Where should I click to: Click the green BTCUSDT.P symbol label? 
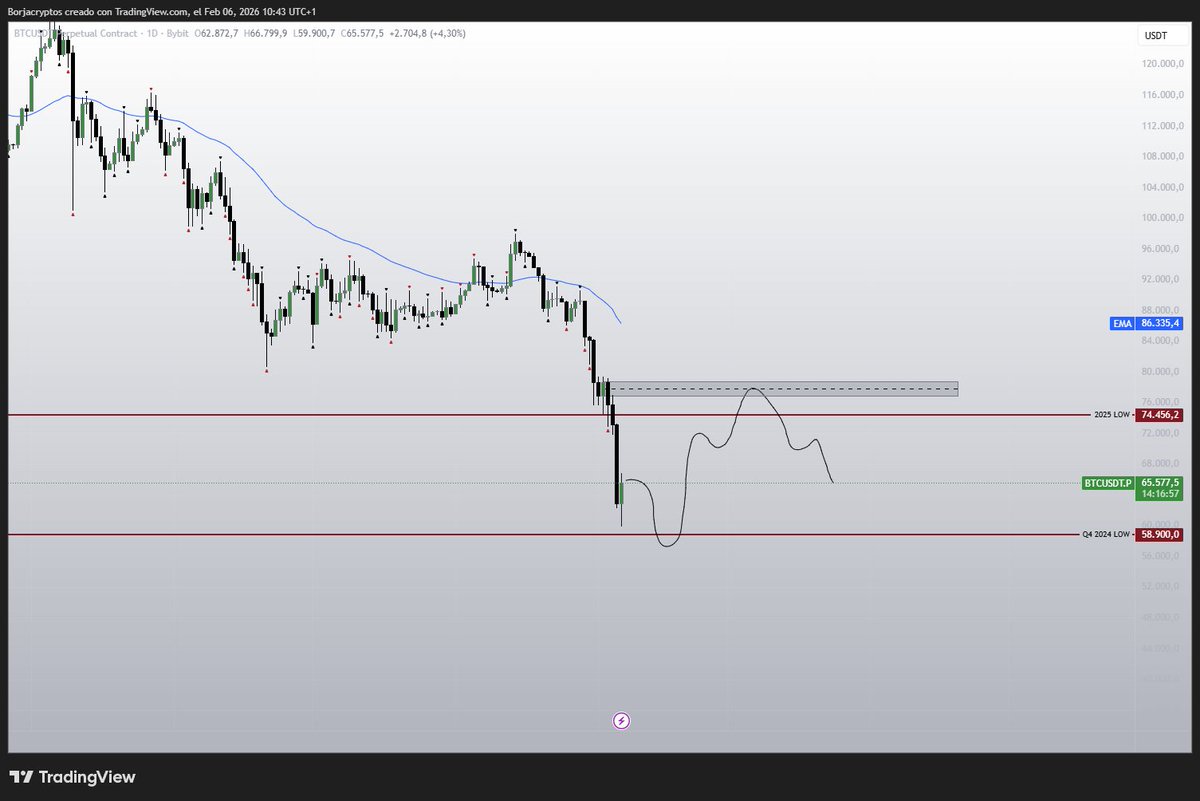pyautogui.click(x=1108, y=482)
